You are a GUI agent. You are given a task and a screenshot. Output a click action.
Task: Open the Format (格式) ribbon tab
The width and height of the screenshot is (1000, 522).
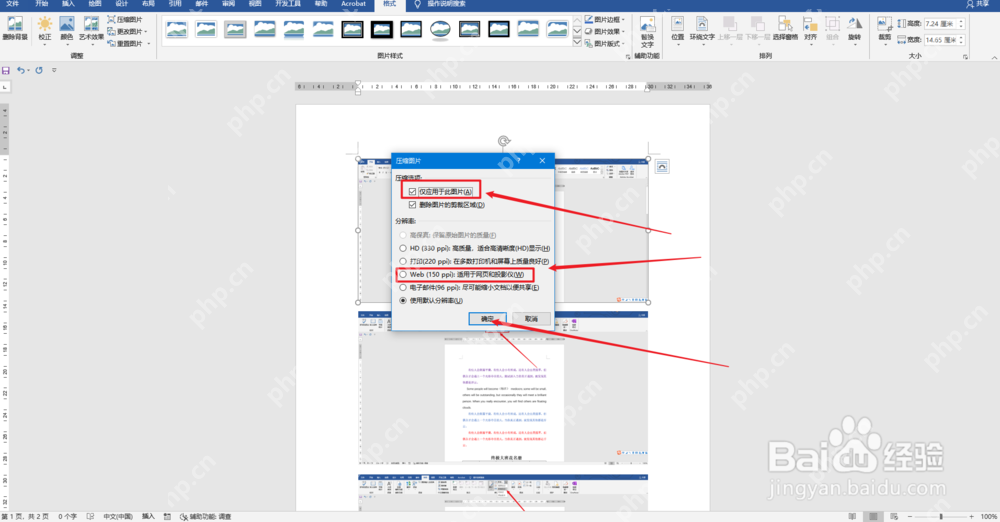pyautogui.click(x=389, y=4)
